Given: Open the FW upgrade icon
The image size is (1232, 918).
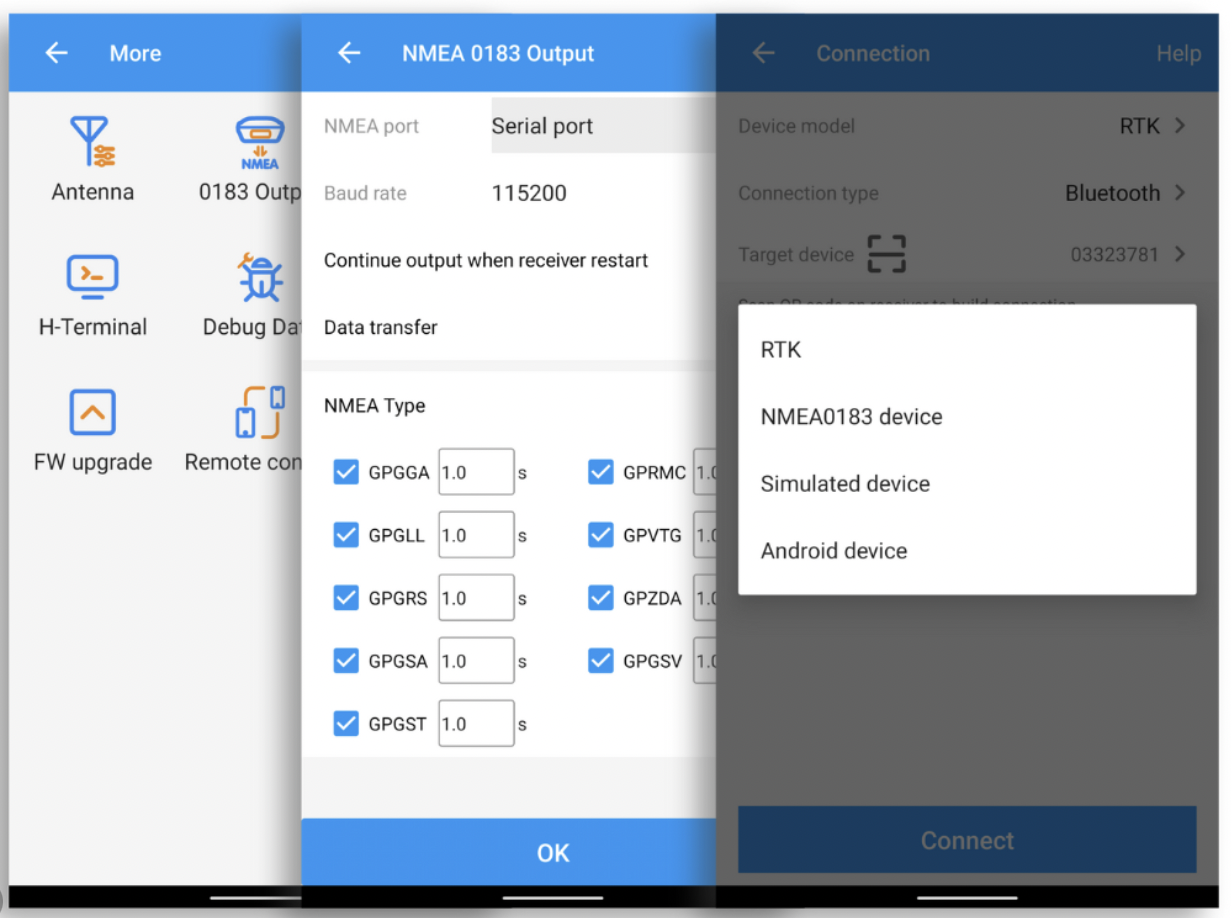Looking at the screenshot, I should click(92, 412).
